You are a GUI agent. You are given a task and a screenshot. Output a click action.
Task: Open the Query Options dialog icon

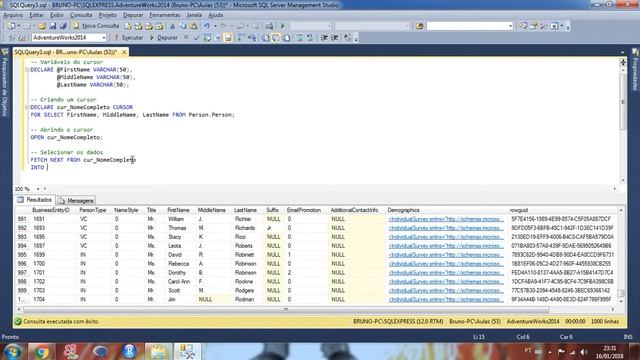(218, 38)
